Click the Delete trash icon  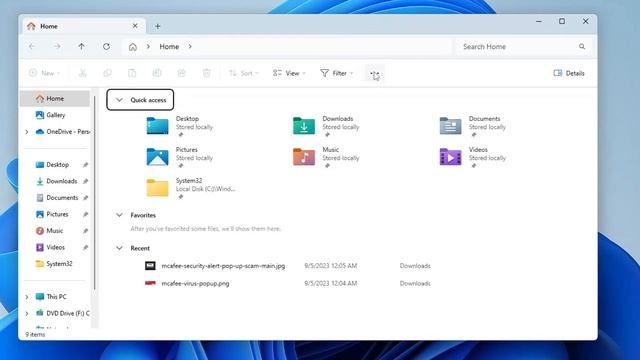(x=207, y=73)
